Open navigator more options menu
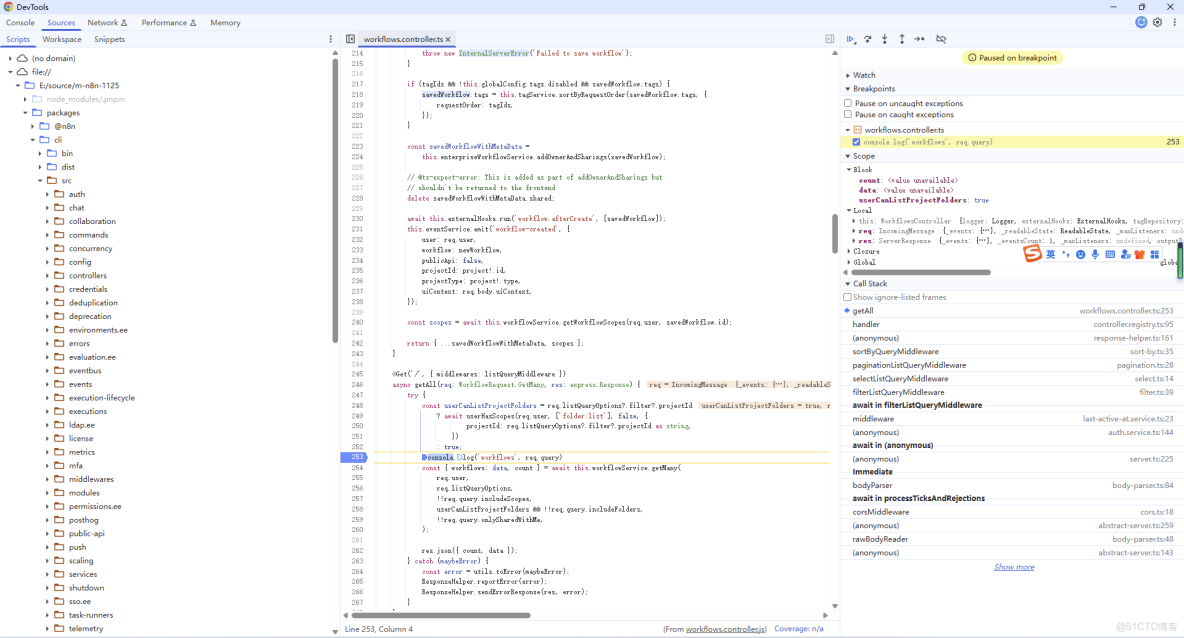 click(x=331, y=39)
